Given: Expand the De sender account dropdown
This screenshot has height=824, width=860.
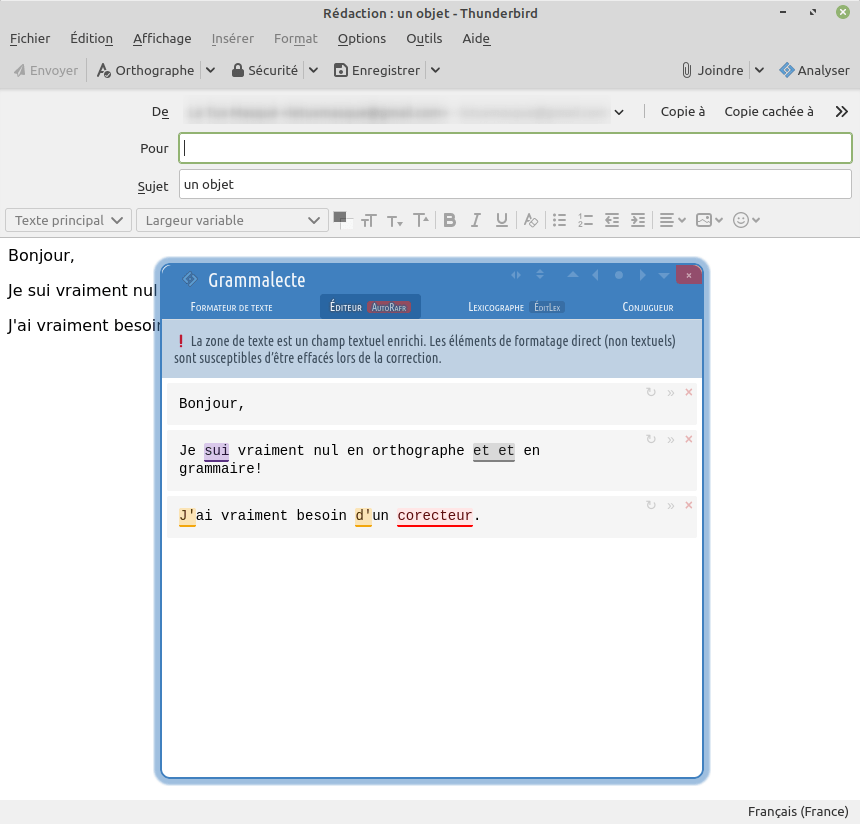Looking at the screenshot, I should click(619, 112).
